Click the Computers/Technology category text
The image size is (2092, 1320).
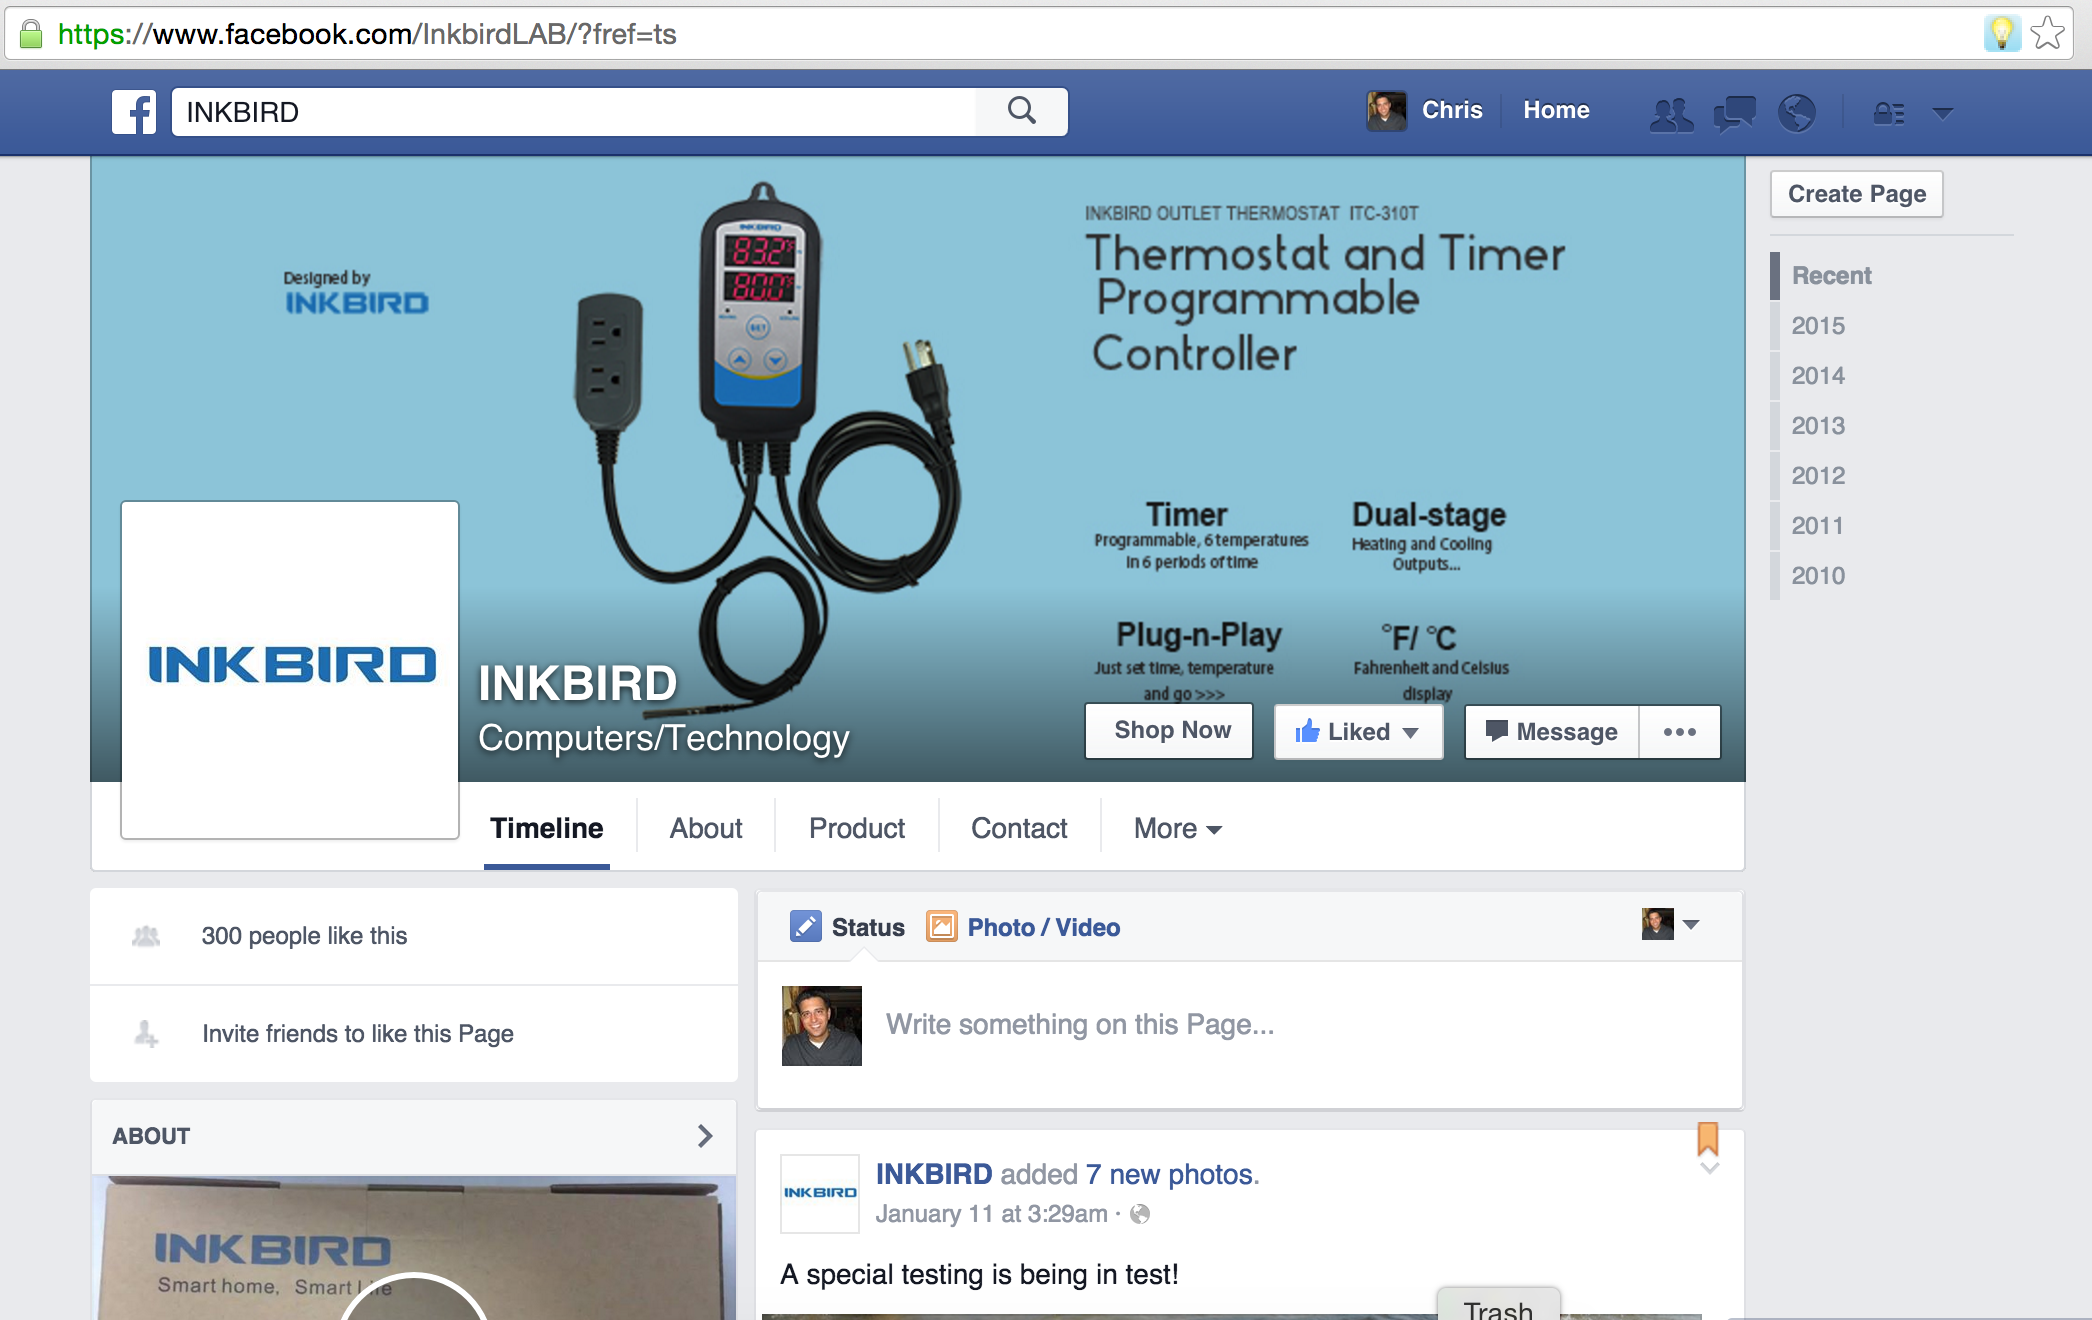663,738
